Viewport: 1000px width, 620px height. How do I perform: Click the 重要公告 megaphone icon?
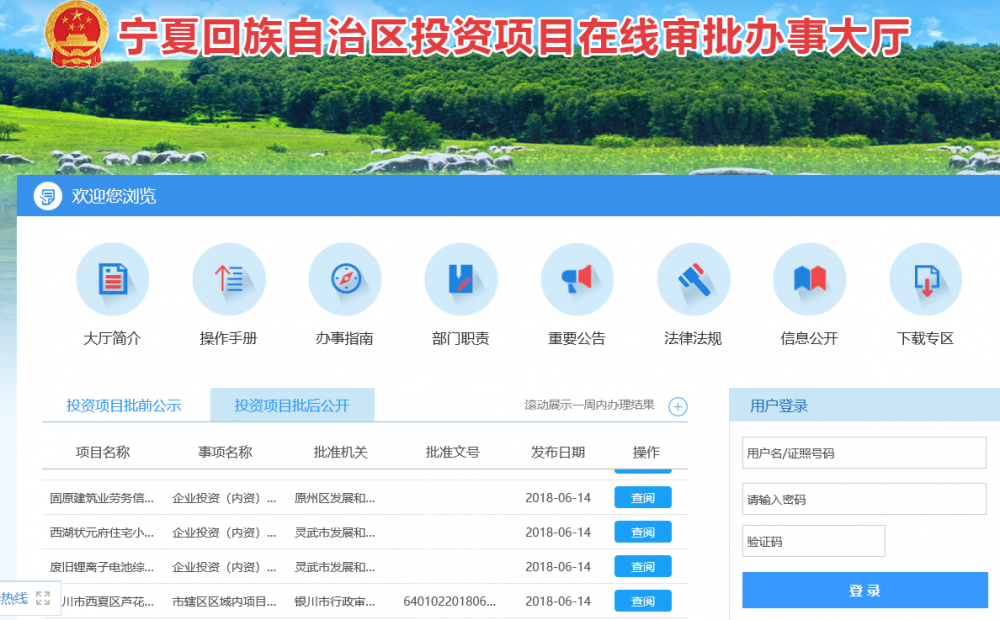(577, 279)
